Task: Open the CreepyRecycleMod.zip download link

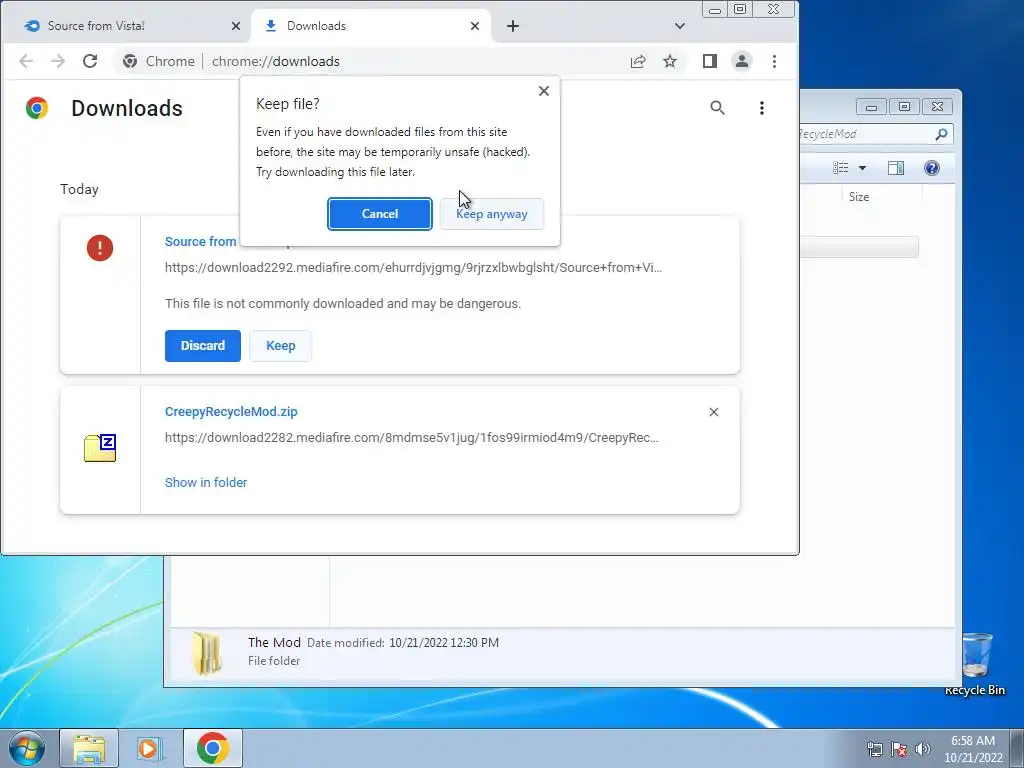Action: tap(231, 412)
